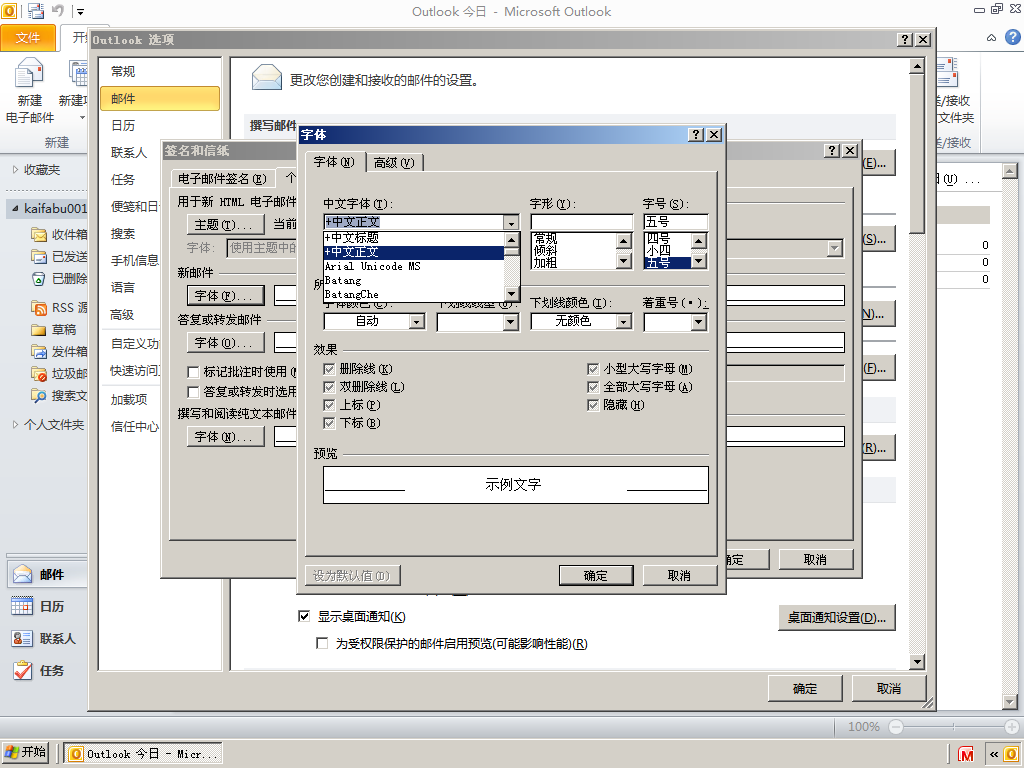Select 加粗 (Bold) in font style list

(573, 263)
